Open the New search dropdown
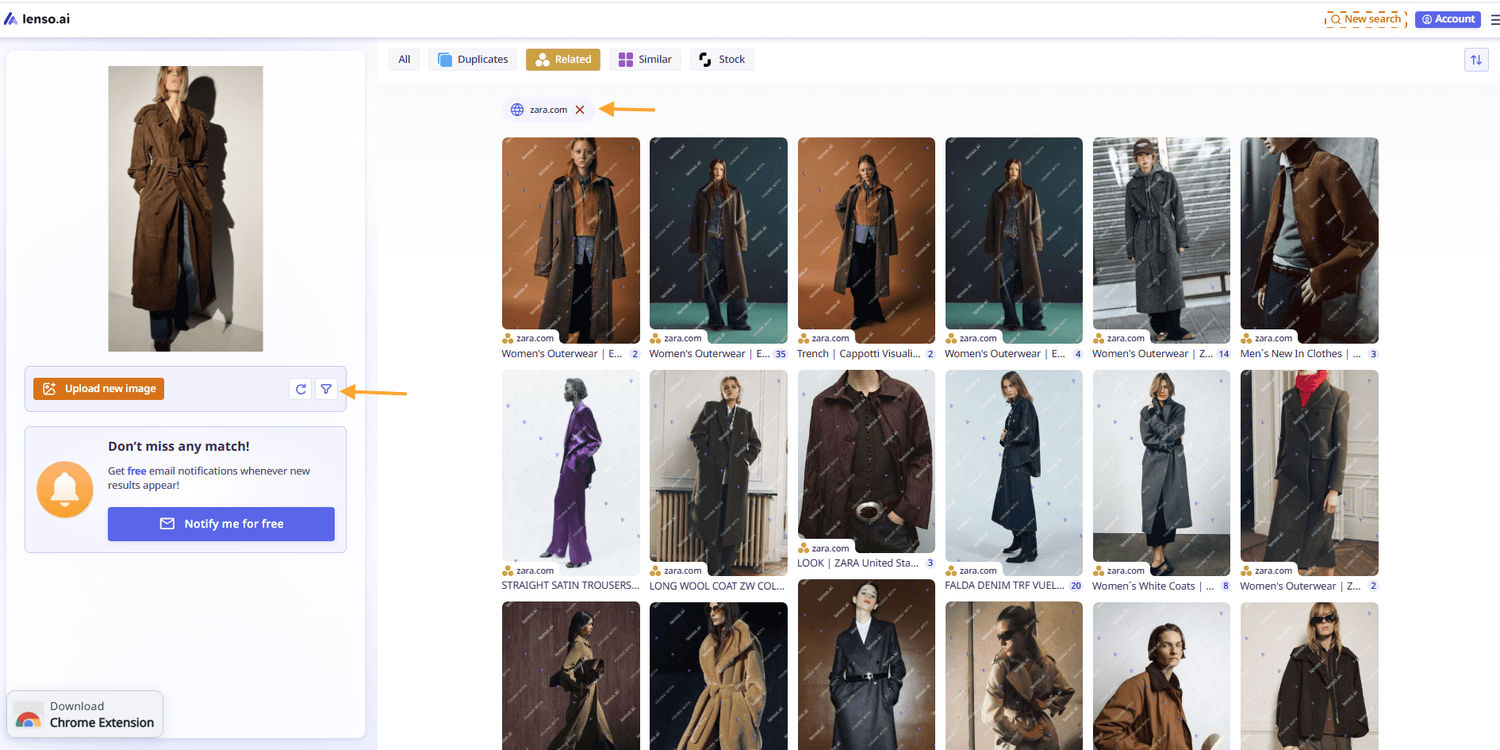Screen dimensions: 1500x750 (x=1364, y=18)
